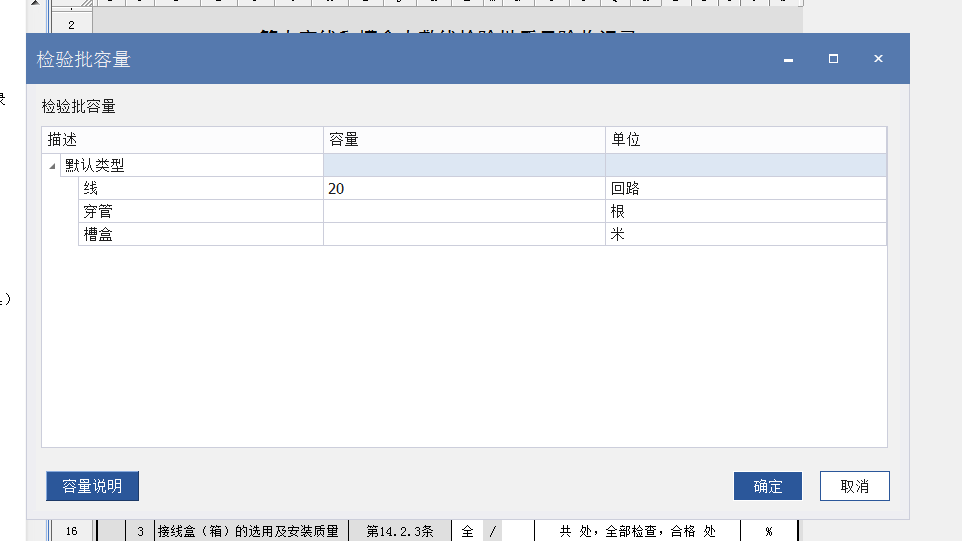Click the 回路 unit cell

pos(745,188)
